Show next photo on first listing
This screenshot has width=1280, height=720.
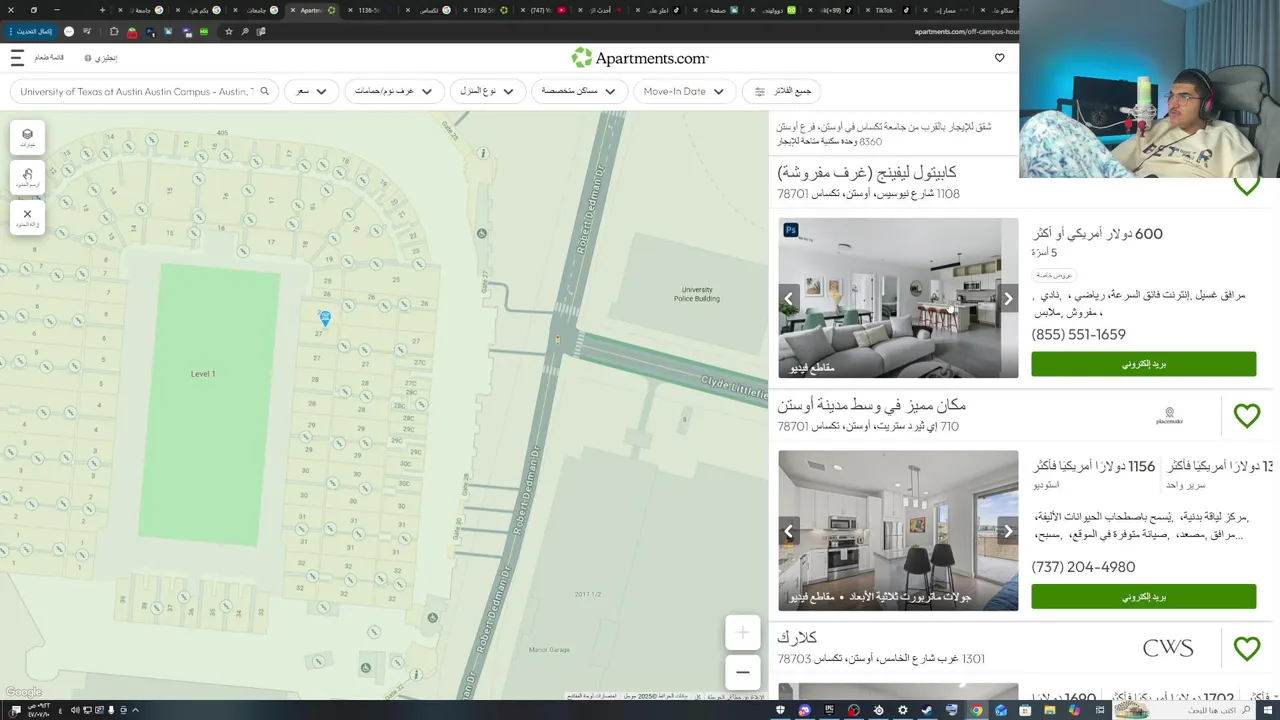1008,298
